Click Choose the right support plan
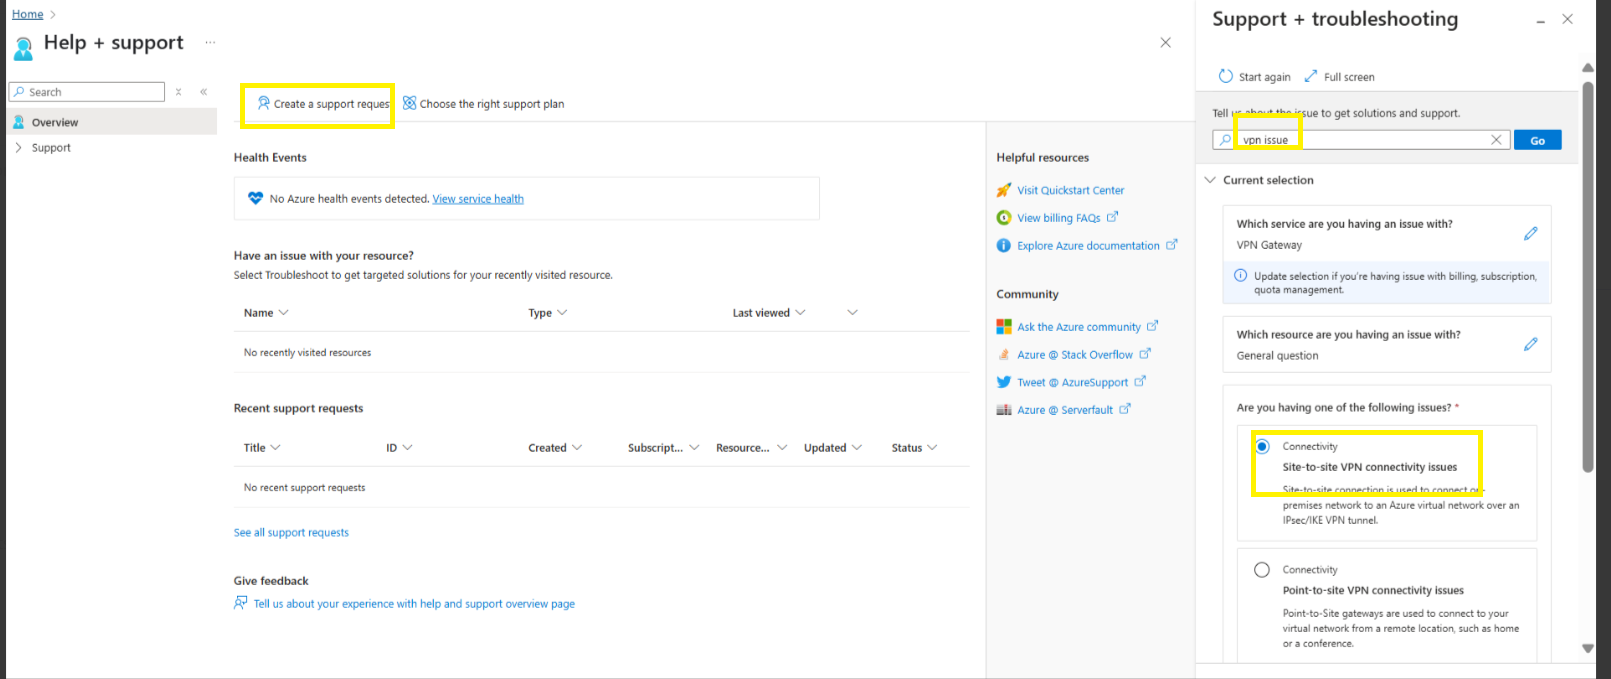This screenshot has width=1611, height=679. pyautogui.click(x=483, y=103)
